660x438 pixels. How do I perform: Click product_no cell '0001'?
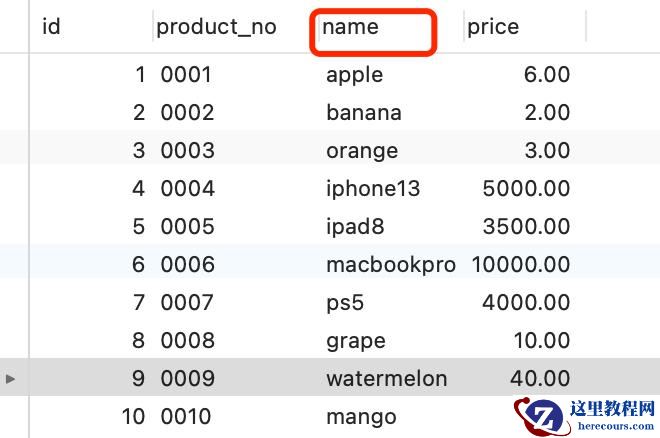pos(186,75)
